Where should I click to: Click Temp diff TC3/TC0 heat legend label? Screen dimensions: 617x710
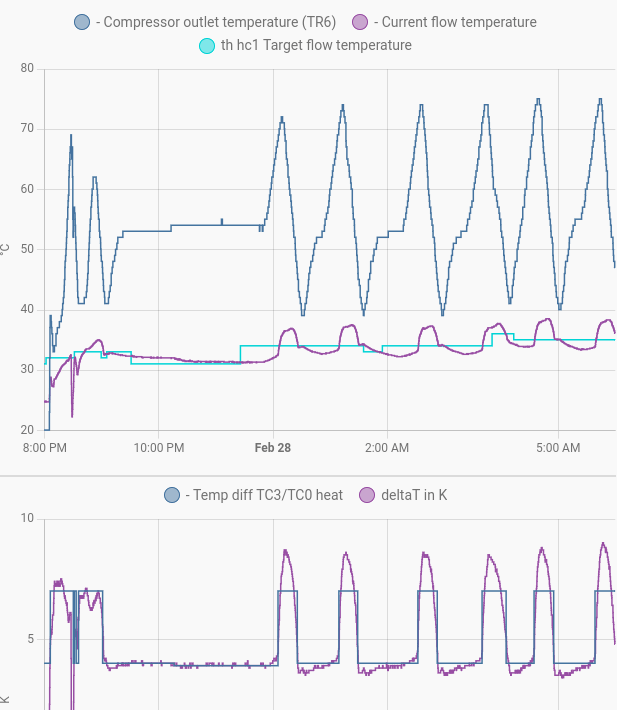click(x=264, y=495)
